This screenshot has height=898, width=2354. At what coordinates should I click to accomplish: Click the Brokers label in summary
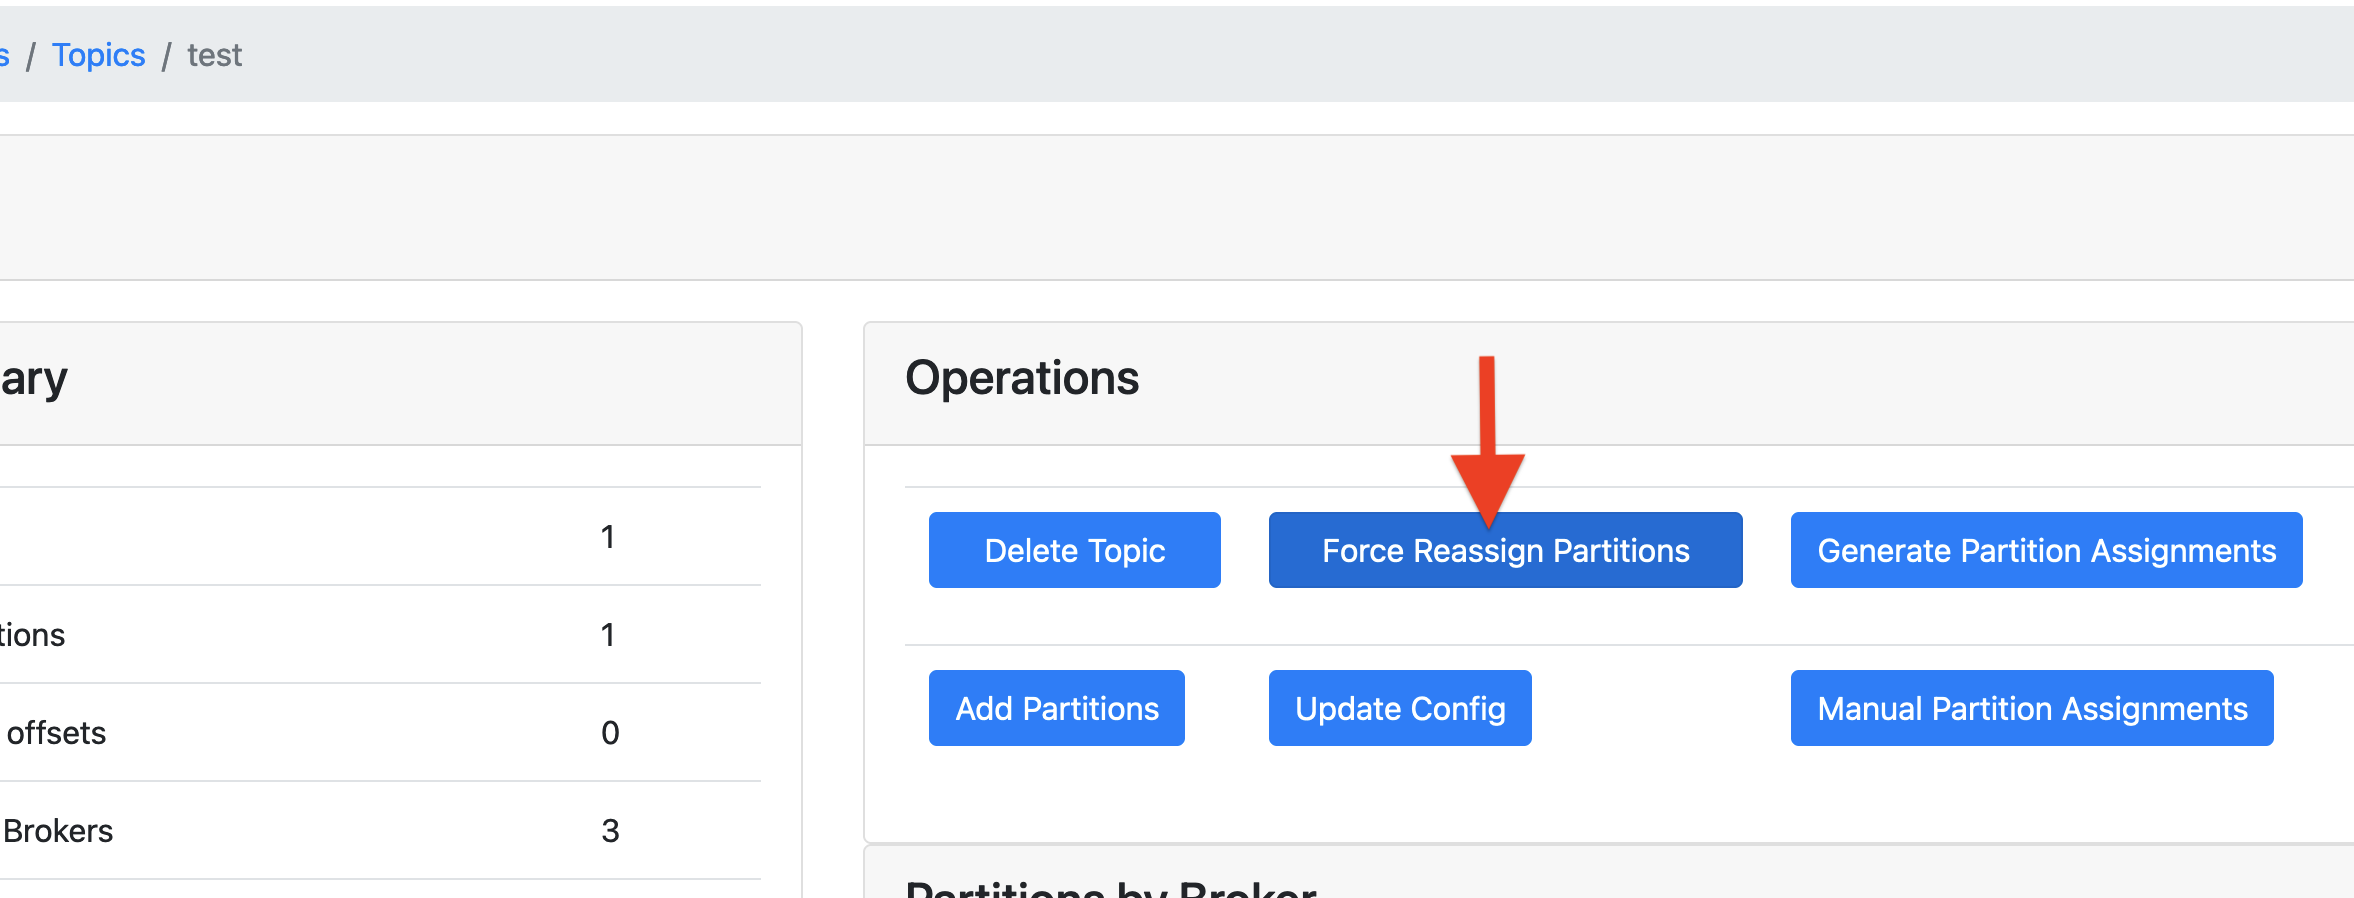click(58, 830)
